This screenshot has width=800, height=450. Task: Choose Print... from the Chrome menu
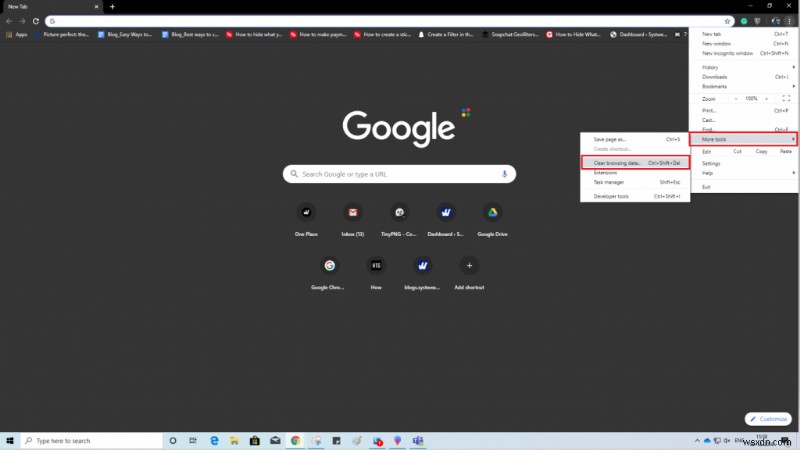coord(744,110)
